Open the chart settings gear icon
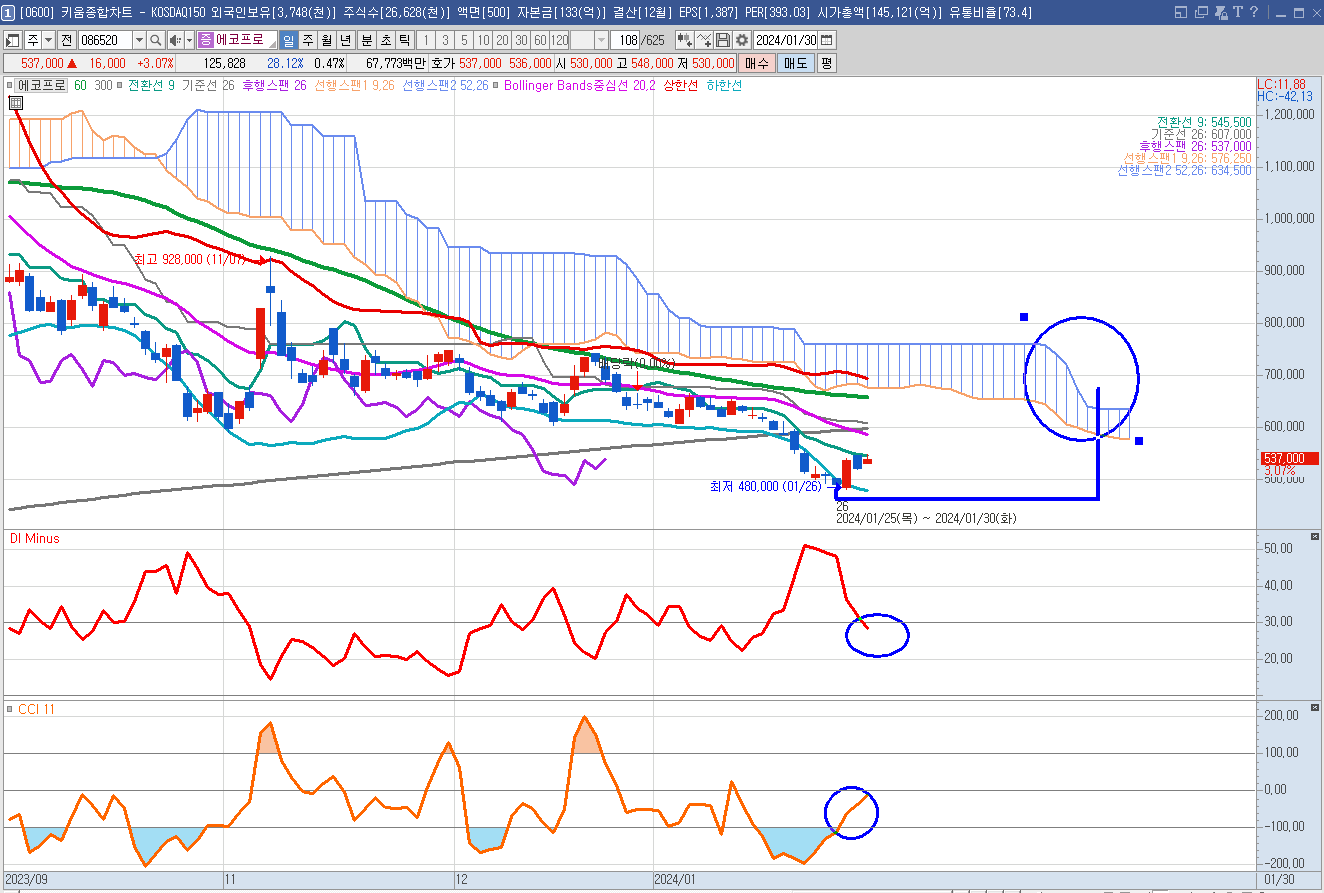Viewport: 1324px width, 893px height. tap(741, 40)
